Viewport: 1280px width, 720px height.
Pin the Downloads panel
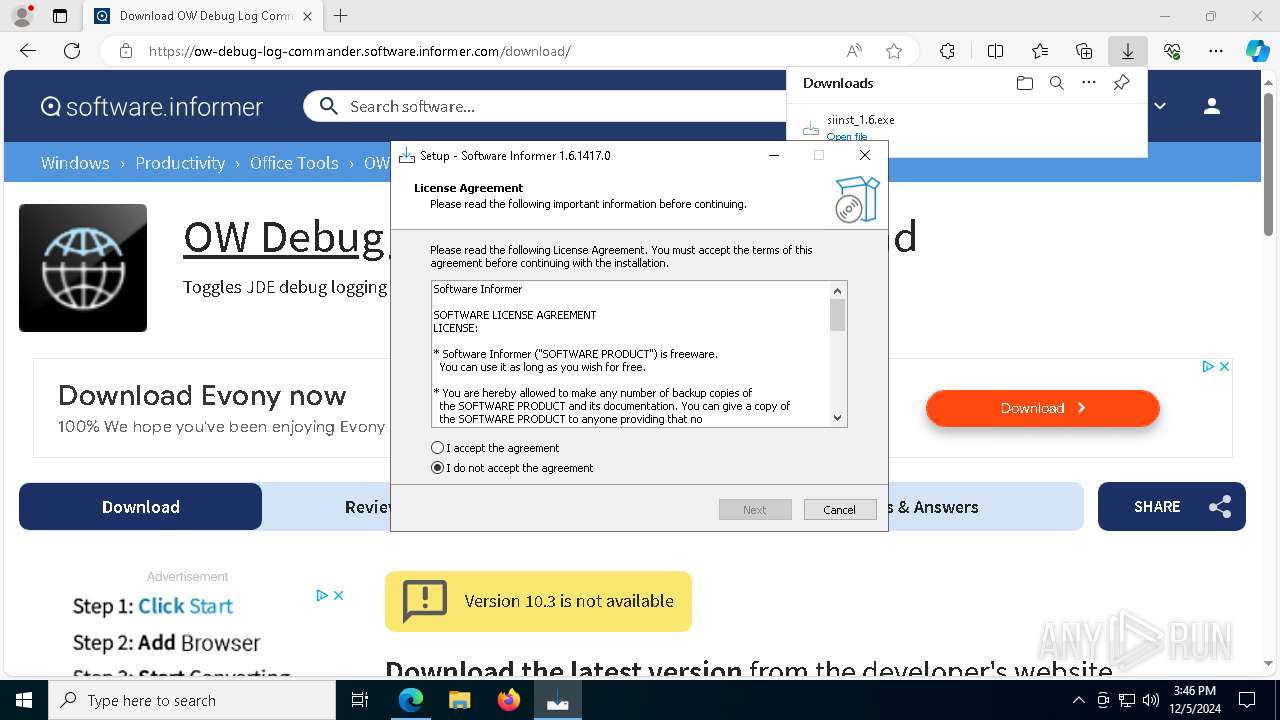[x=1121, y=83]
